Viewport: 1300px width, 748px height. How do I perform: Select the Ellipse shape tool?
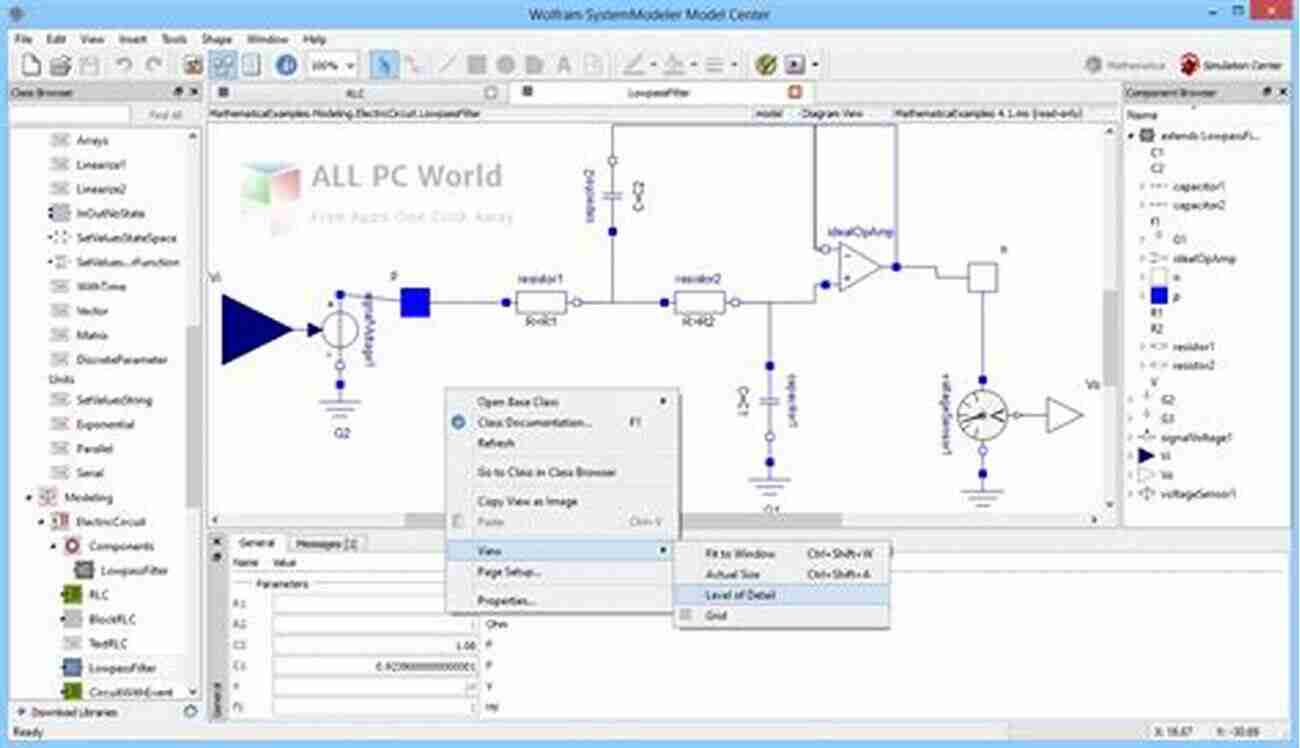[x=506, y=66]
